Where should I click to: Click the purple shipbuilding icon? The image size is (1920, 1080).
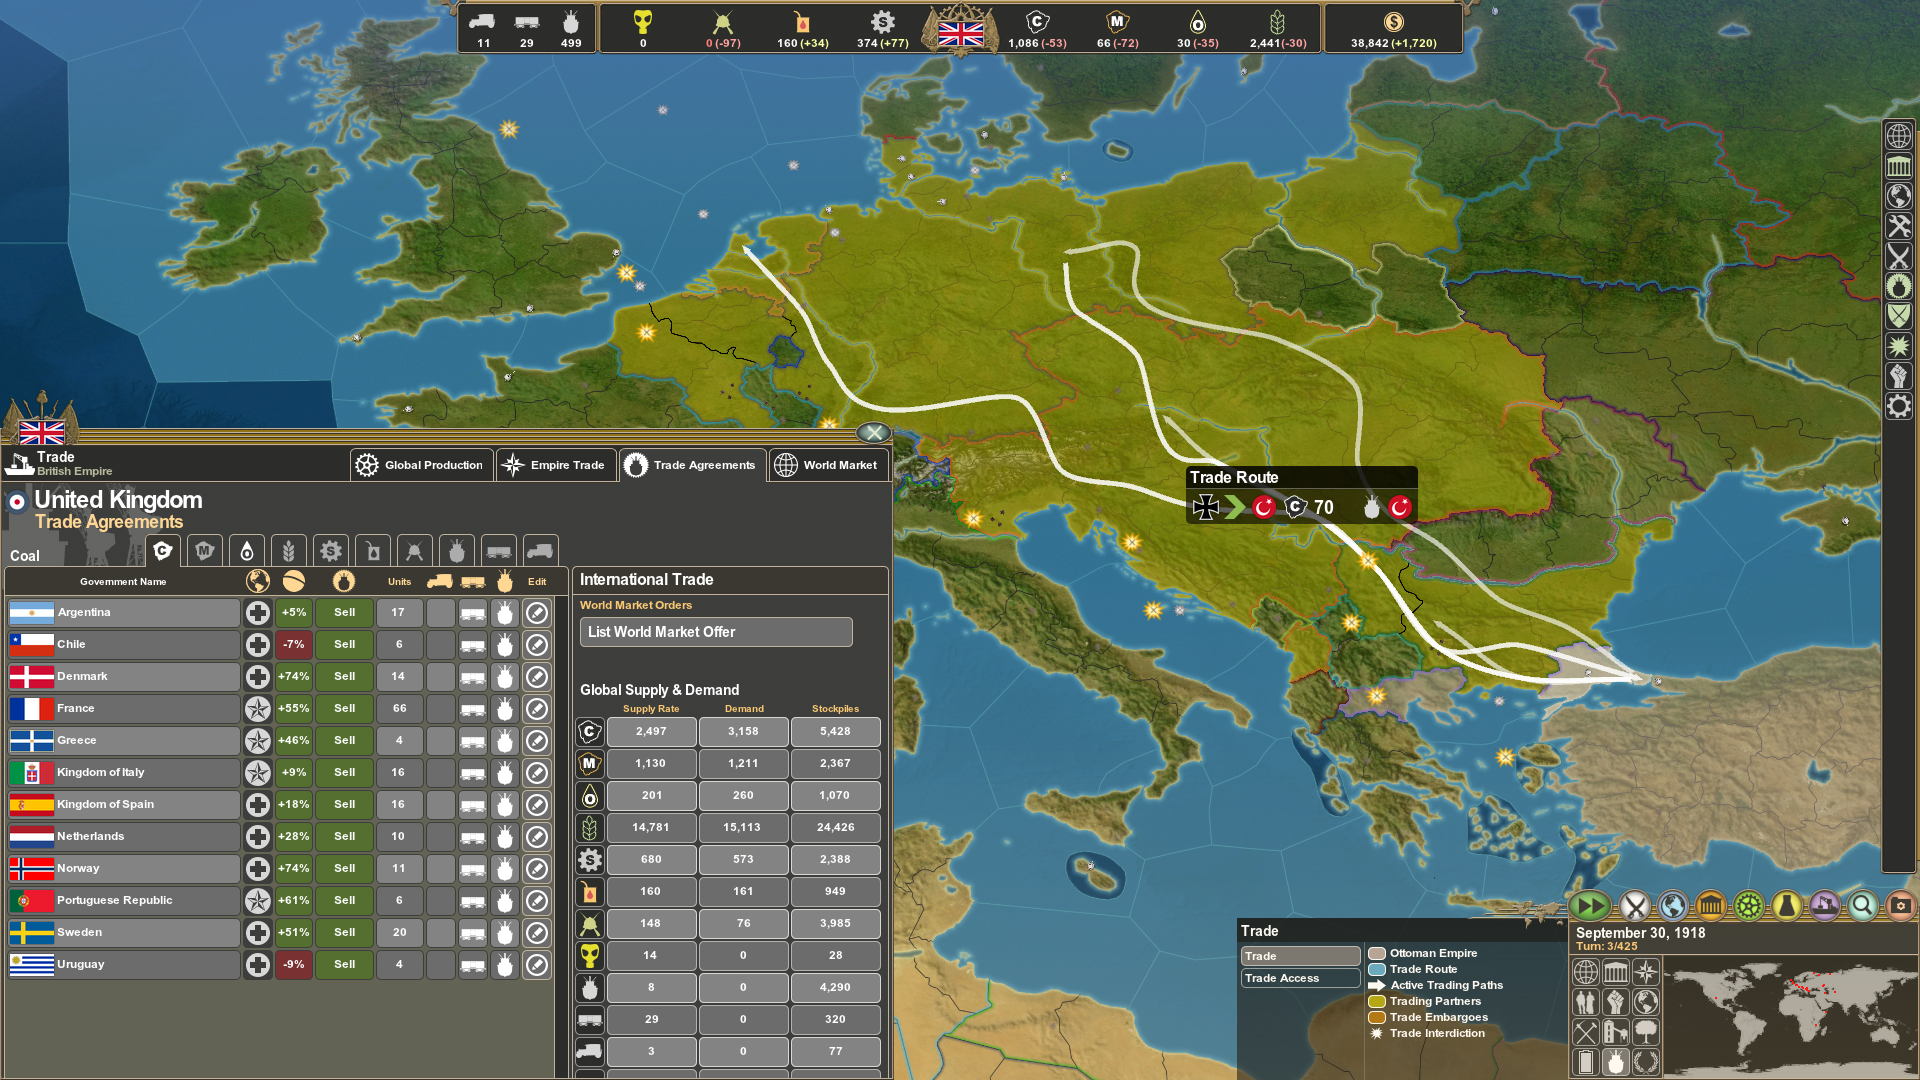pos(1823,905)
